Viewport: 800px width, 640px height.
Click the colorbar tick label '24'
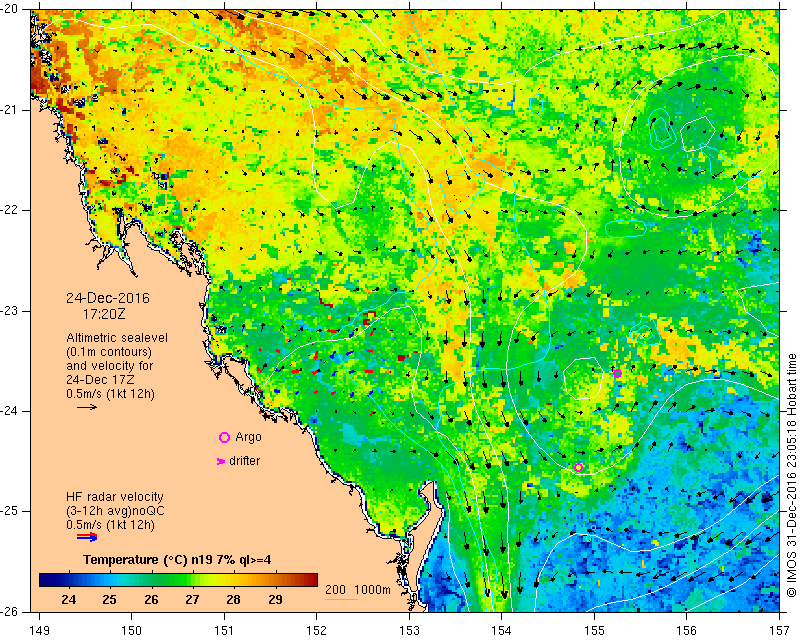click(69, 599)
